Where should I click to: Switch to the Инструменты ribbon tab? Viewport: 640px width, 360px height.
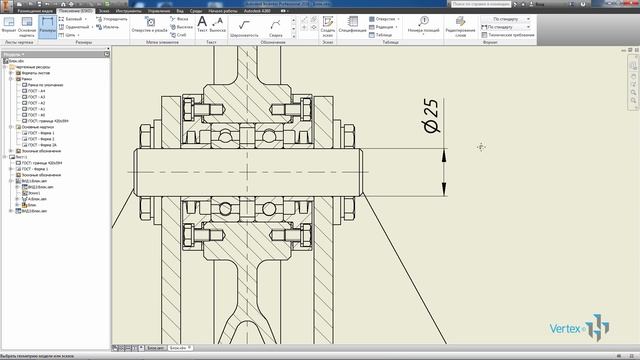point(128,11)
